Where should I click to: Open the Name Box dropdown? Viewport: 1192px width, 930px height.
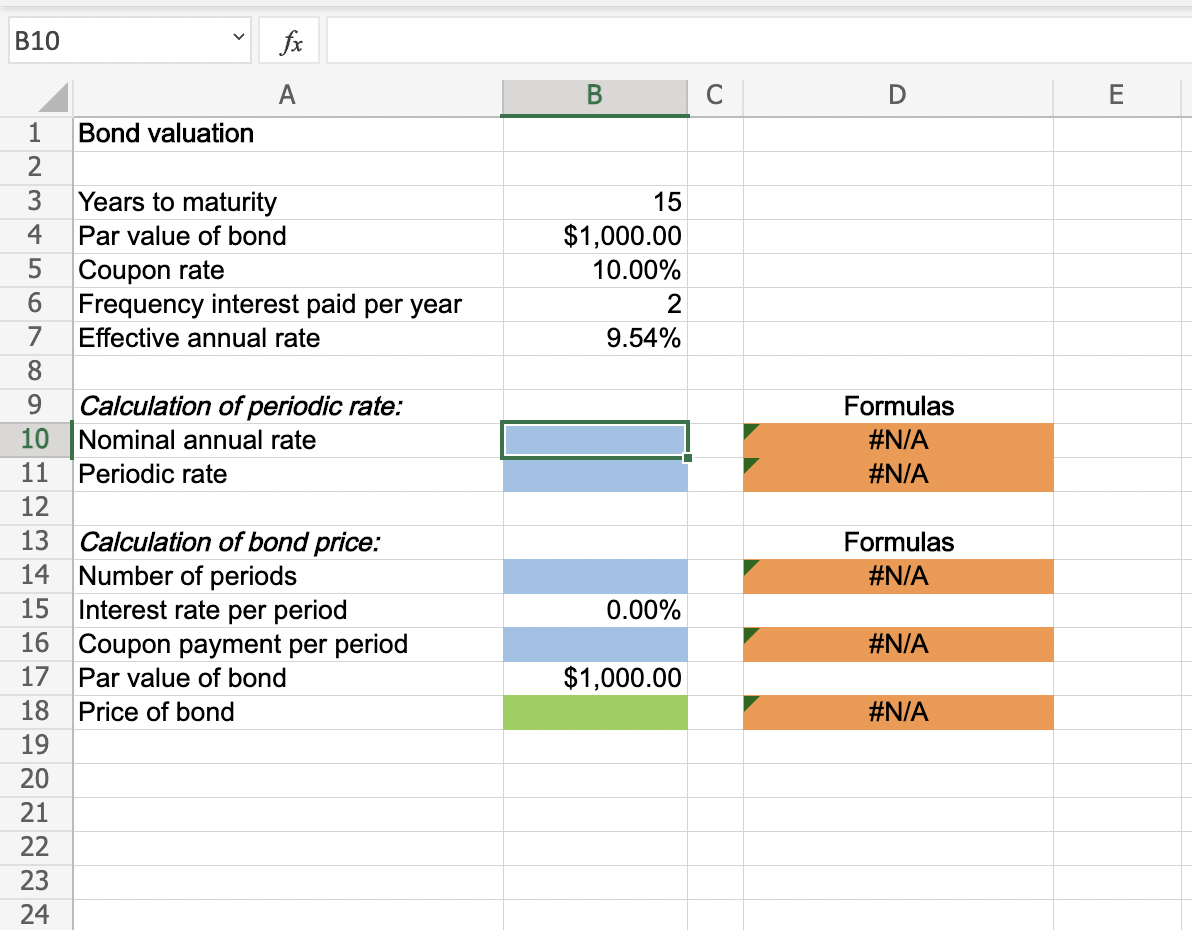(238, 39)
